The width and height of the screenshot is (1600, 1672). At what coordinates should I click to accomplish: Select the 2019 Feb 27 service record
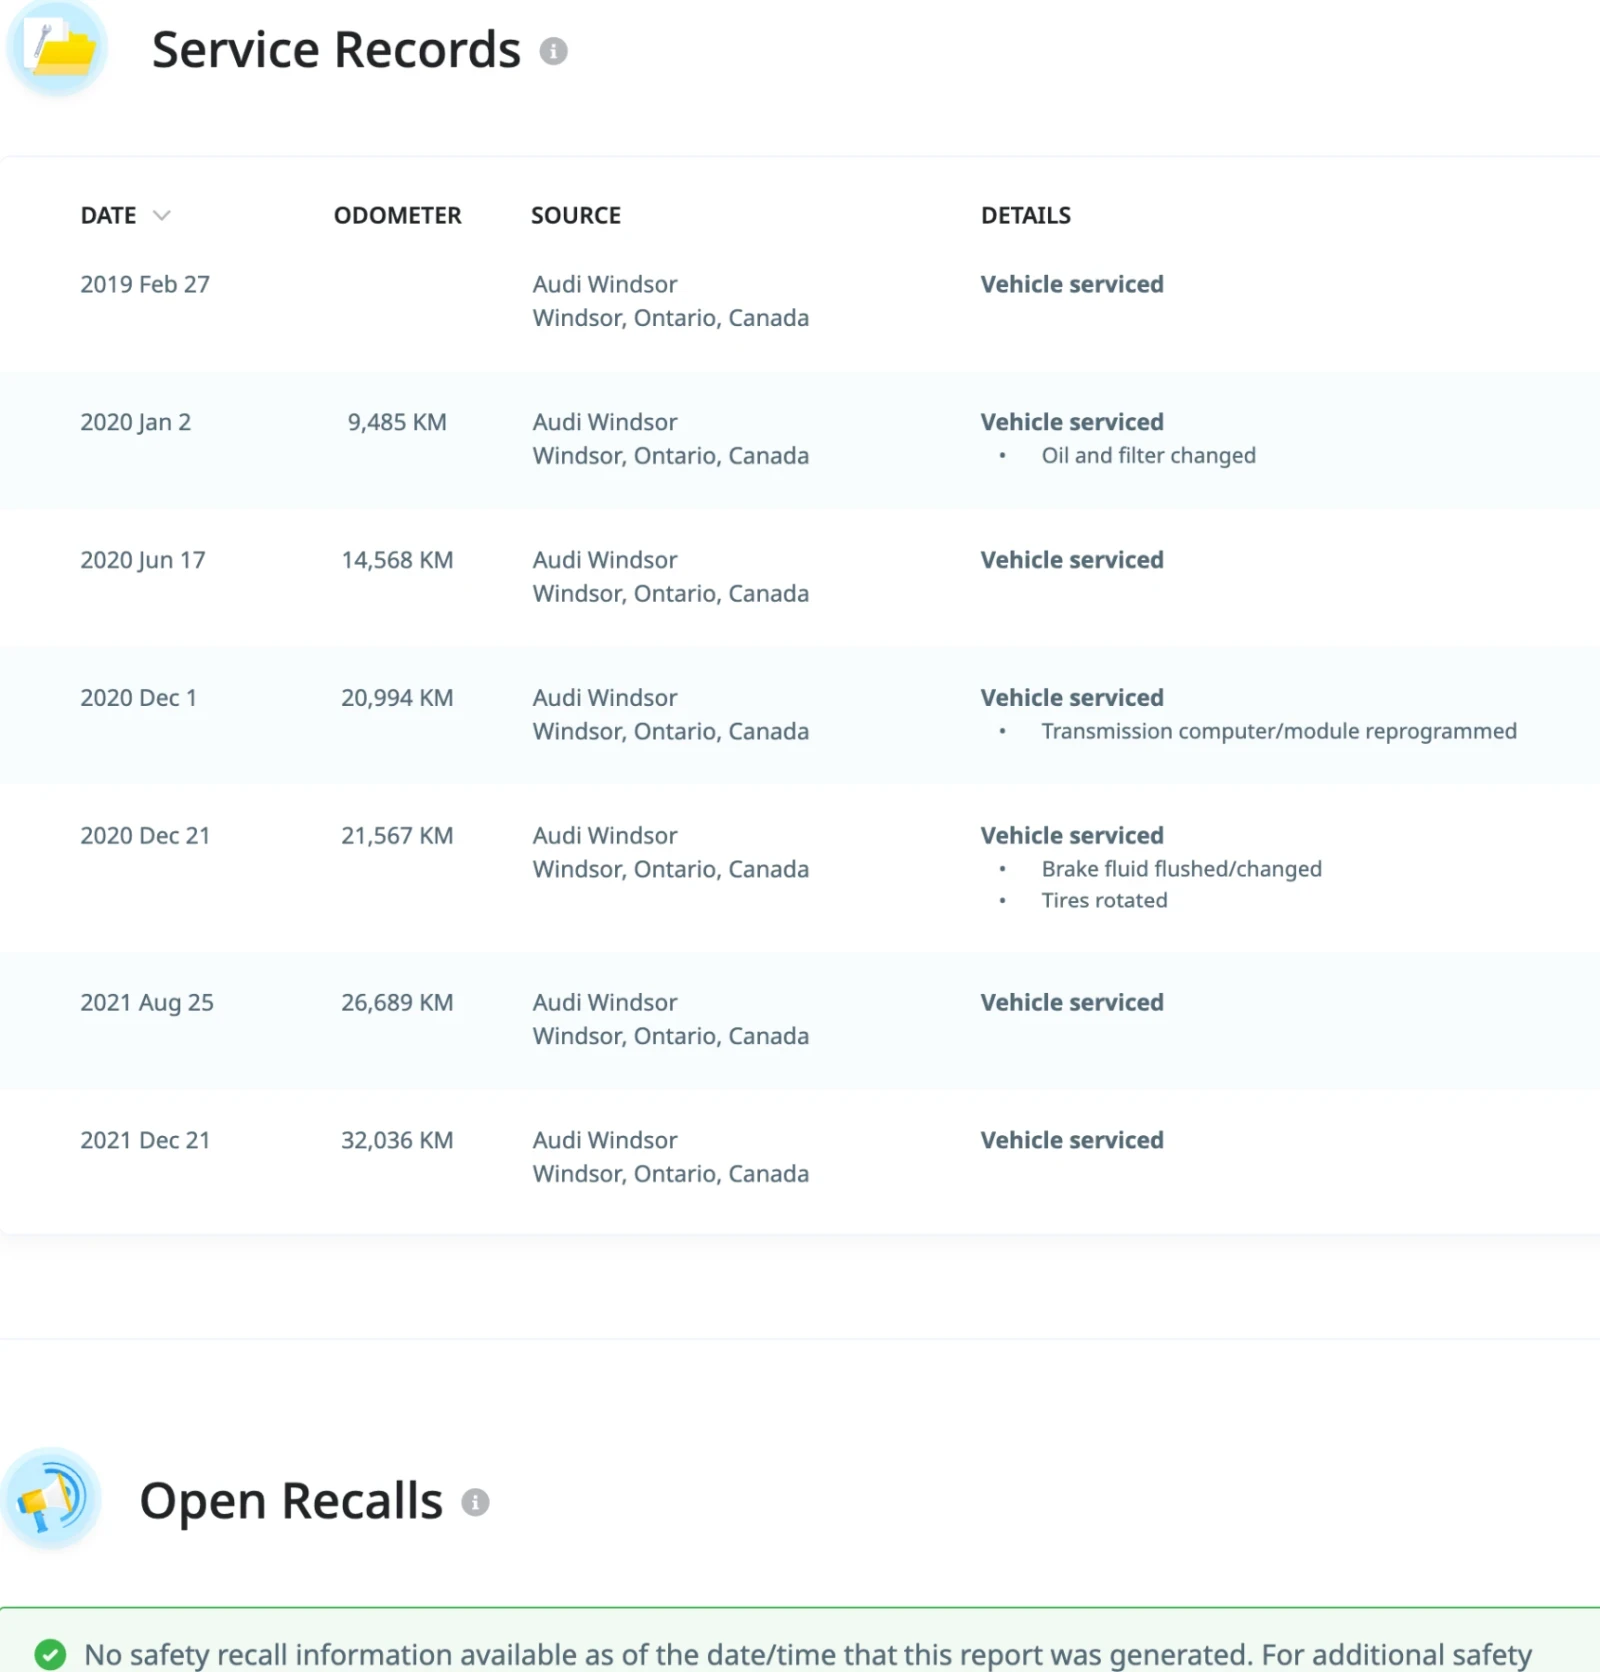click(x=800, y=302)
